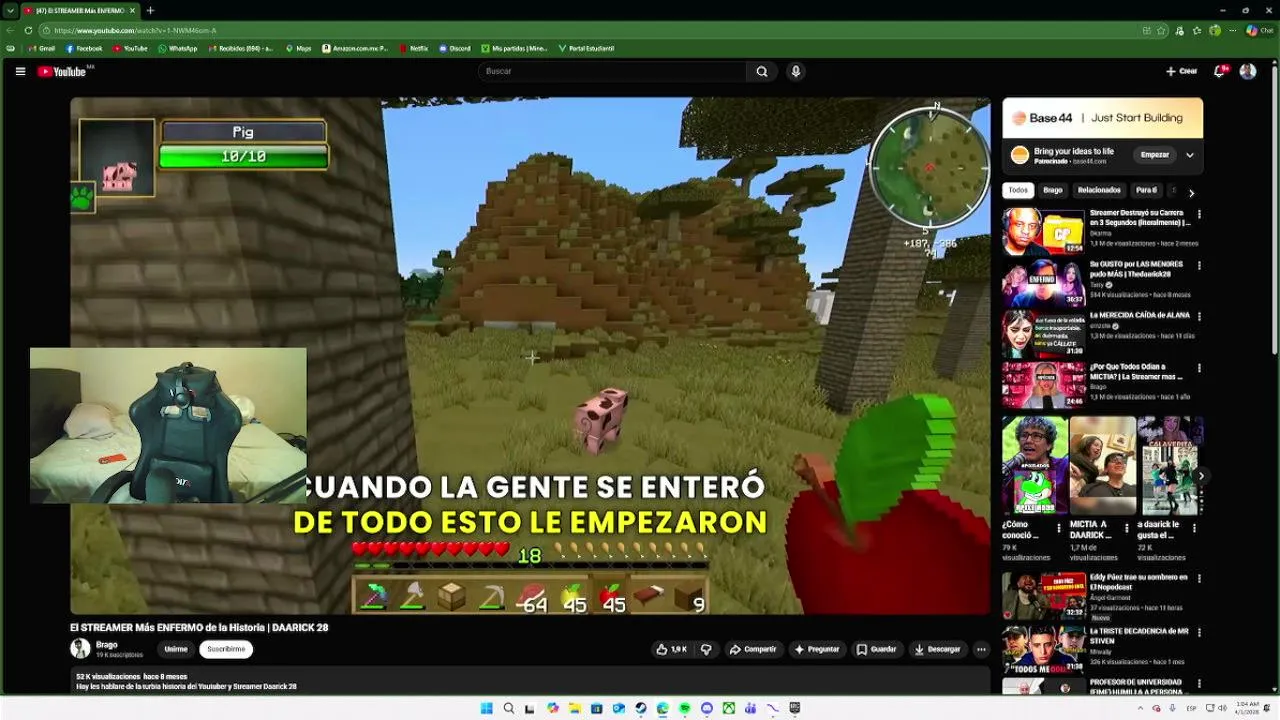This screenshot has height=720, width=1280.
Task: Open the YouTube guide hamburger menu
Action: (x=20, y=71)
